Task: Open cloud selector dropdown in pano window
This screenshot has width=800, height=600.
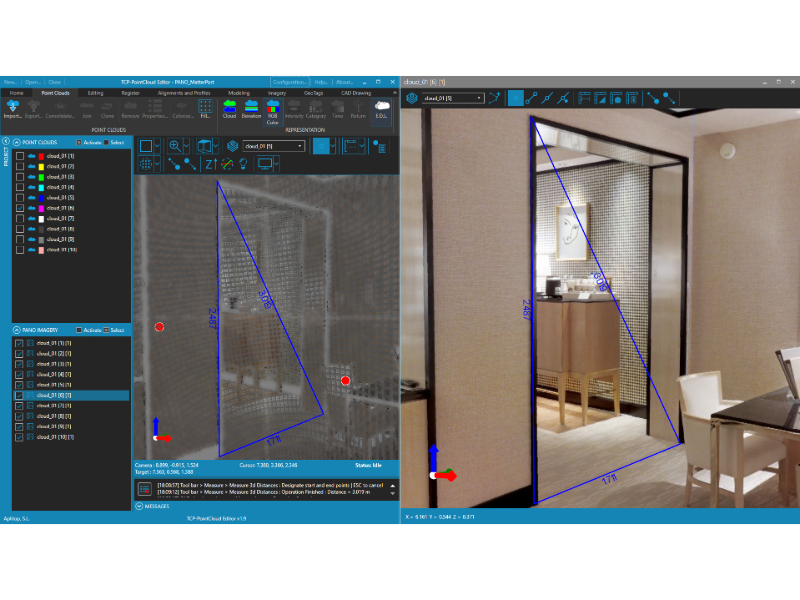Action: (x=453, y=98)
